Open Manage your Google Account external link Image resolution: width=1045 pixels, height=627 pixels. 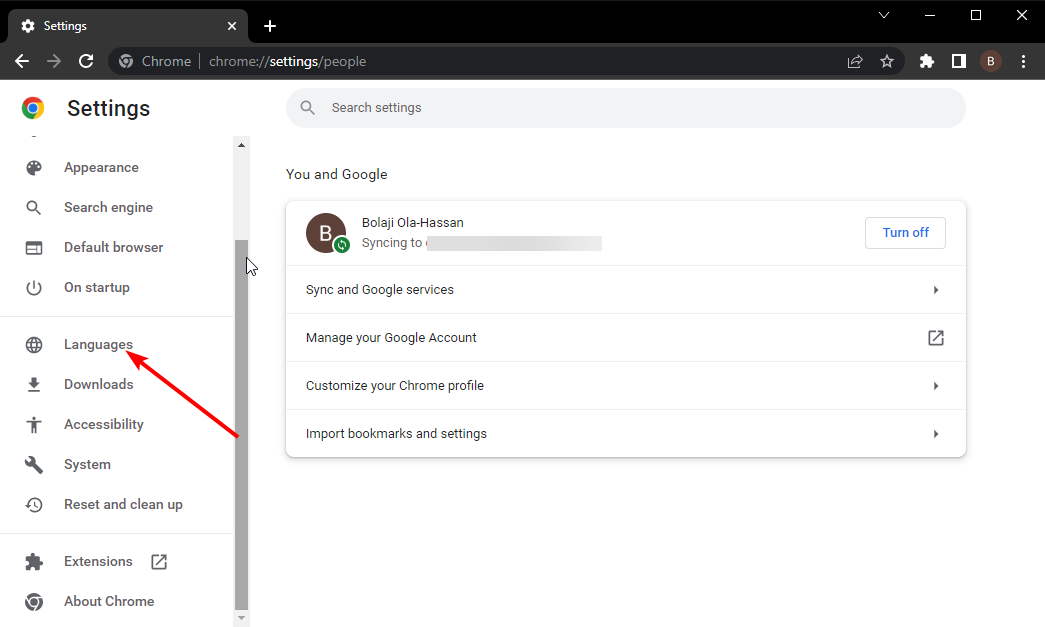click(x=936, y=338)
